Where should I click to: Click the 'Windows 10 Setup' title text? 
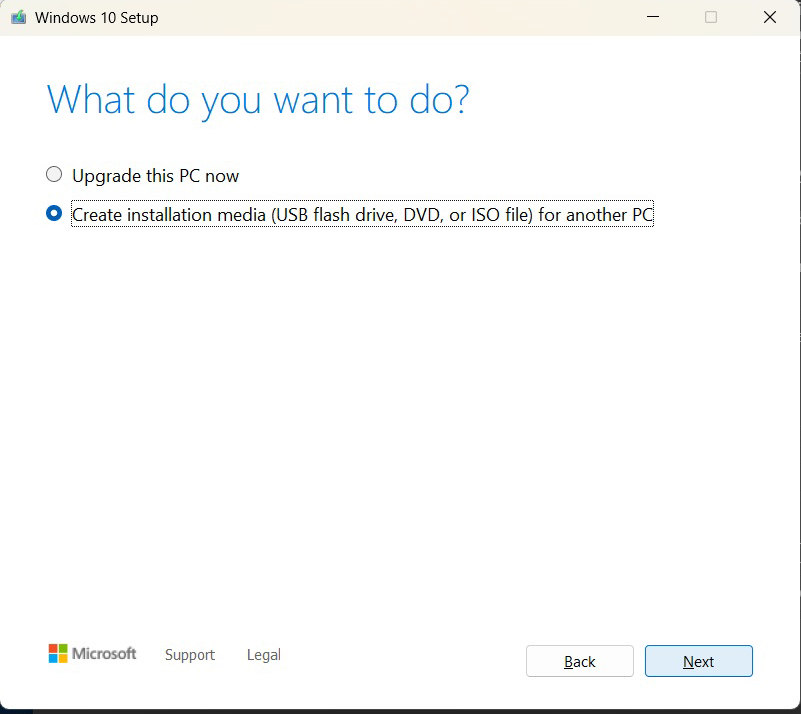click(97, 18)
